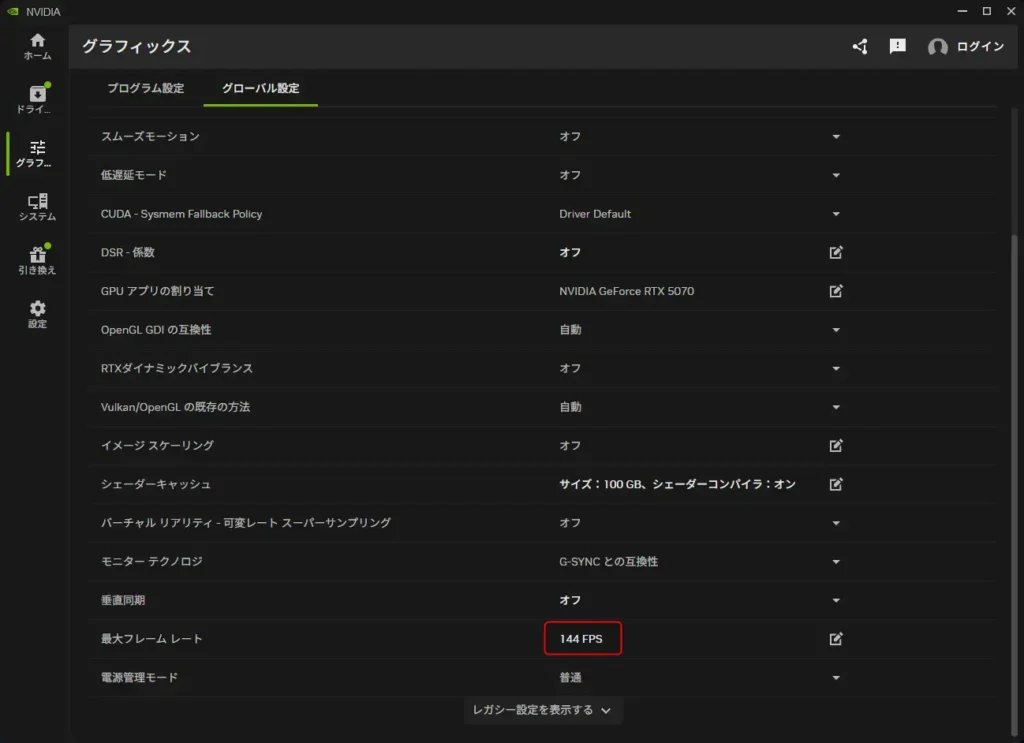This screenshot has width=1024, height=743.
Task: Open the ドライバー sidebar icon
Action: (x=37, y=99)
